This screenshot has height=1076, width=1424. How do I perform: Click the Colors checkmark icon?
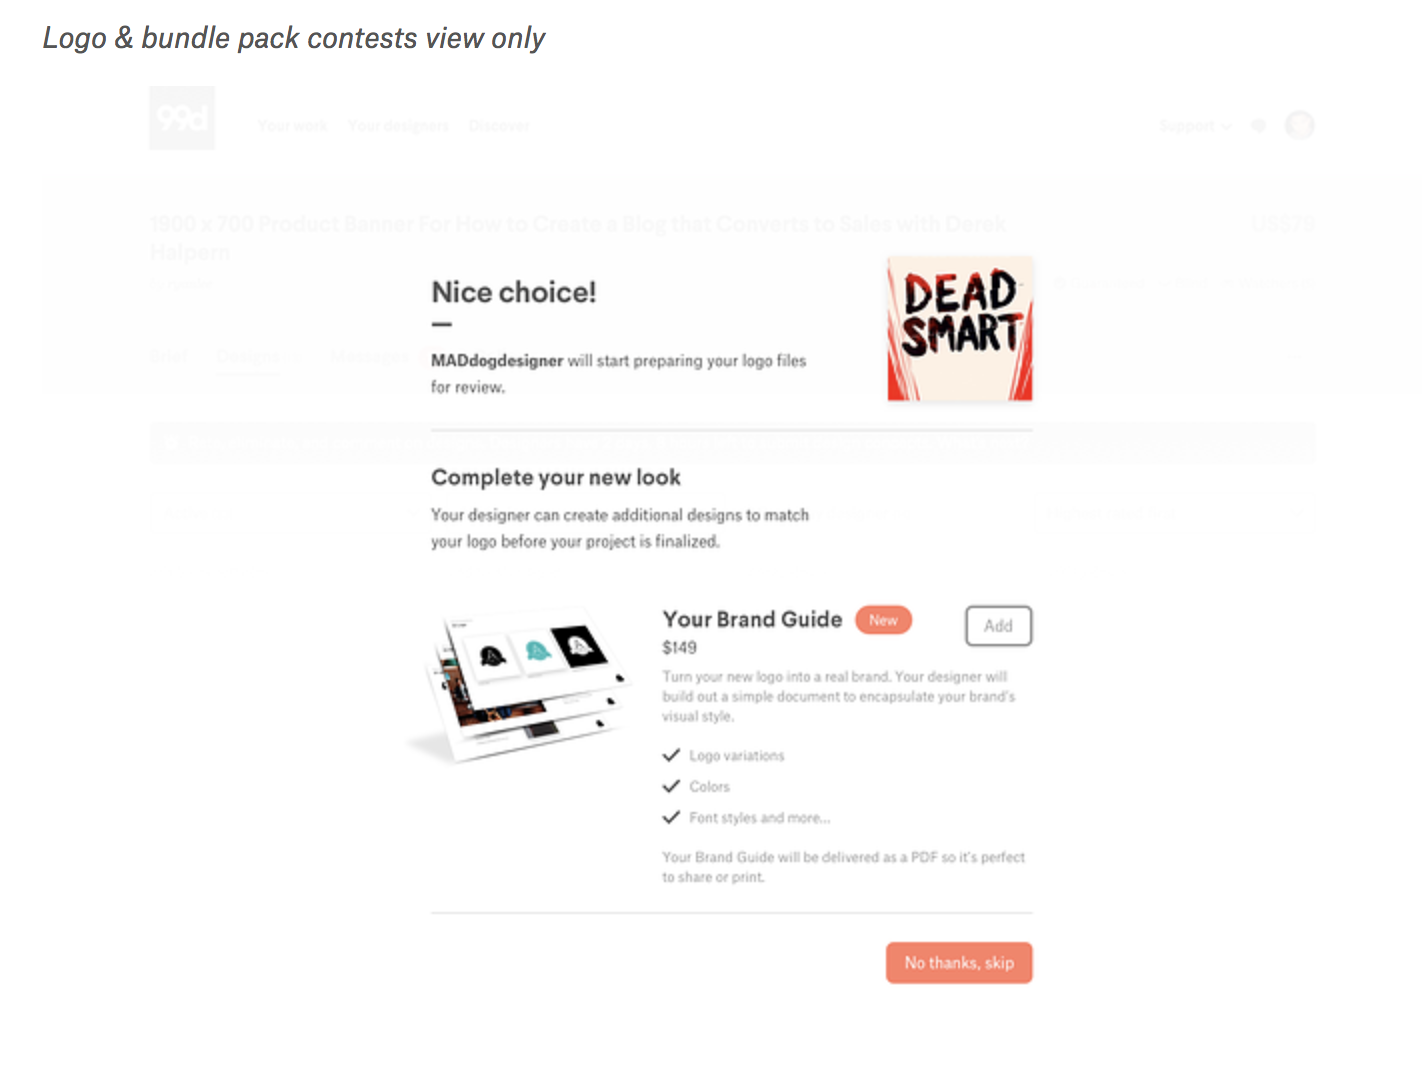pos(671,786)
